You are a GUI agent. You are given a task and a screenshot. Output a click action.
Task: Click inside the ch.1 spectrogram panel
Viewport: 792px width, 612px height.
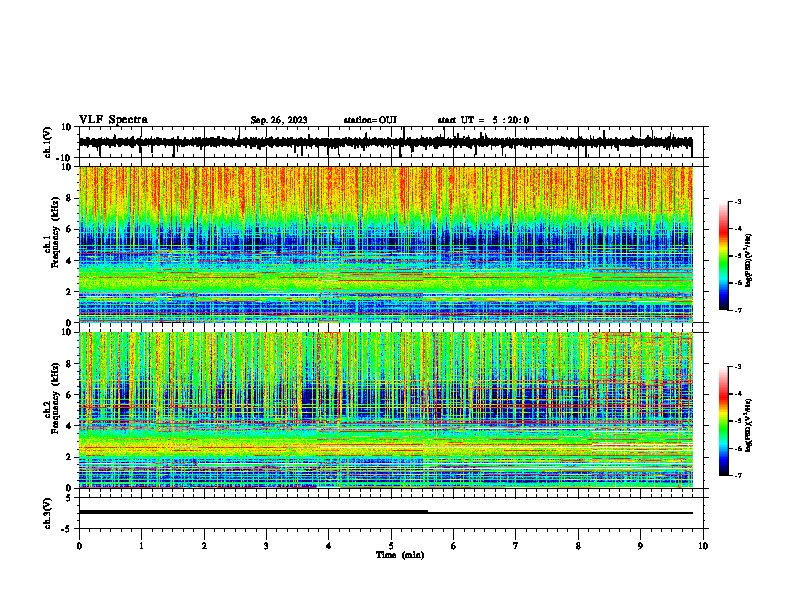click(x=385, y=244)
